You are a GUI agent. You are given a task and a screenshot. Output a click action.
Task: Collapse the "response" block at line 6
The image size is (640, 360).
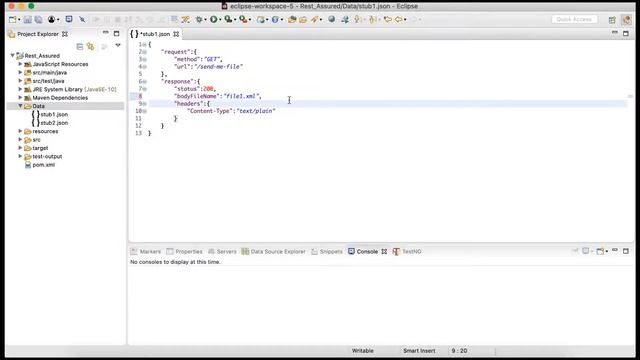click(144, 81)
